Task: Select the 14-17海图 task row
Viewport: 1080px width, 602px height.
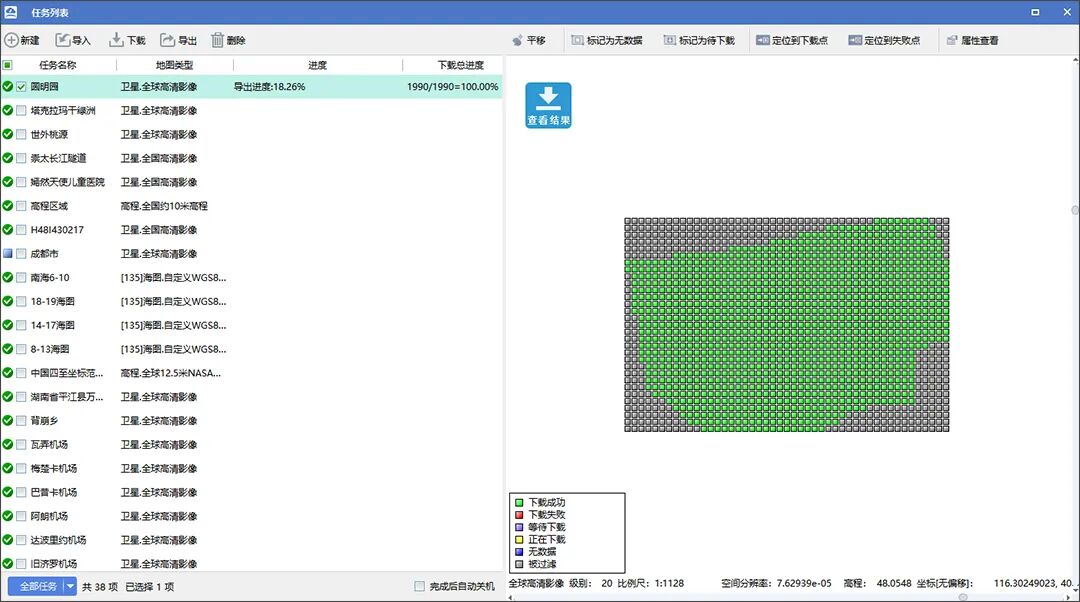Action: 251,325
